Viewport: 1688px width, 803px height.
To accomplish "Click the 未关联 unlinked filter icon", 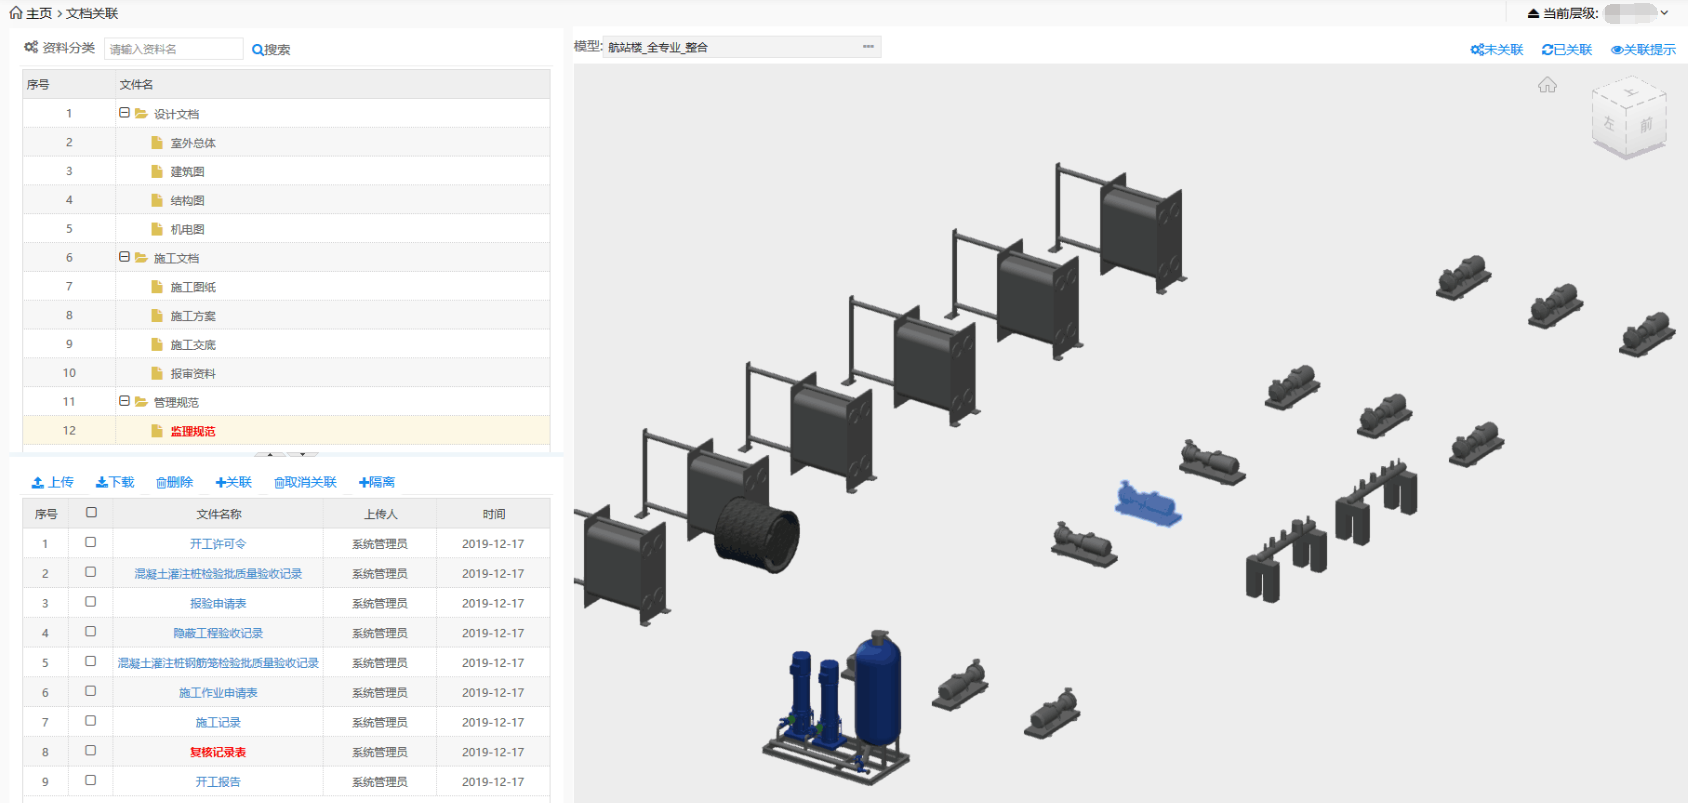I will click(1477, 50).
